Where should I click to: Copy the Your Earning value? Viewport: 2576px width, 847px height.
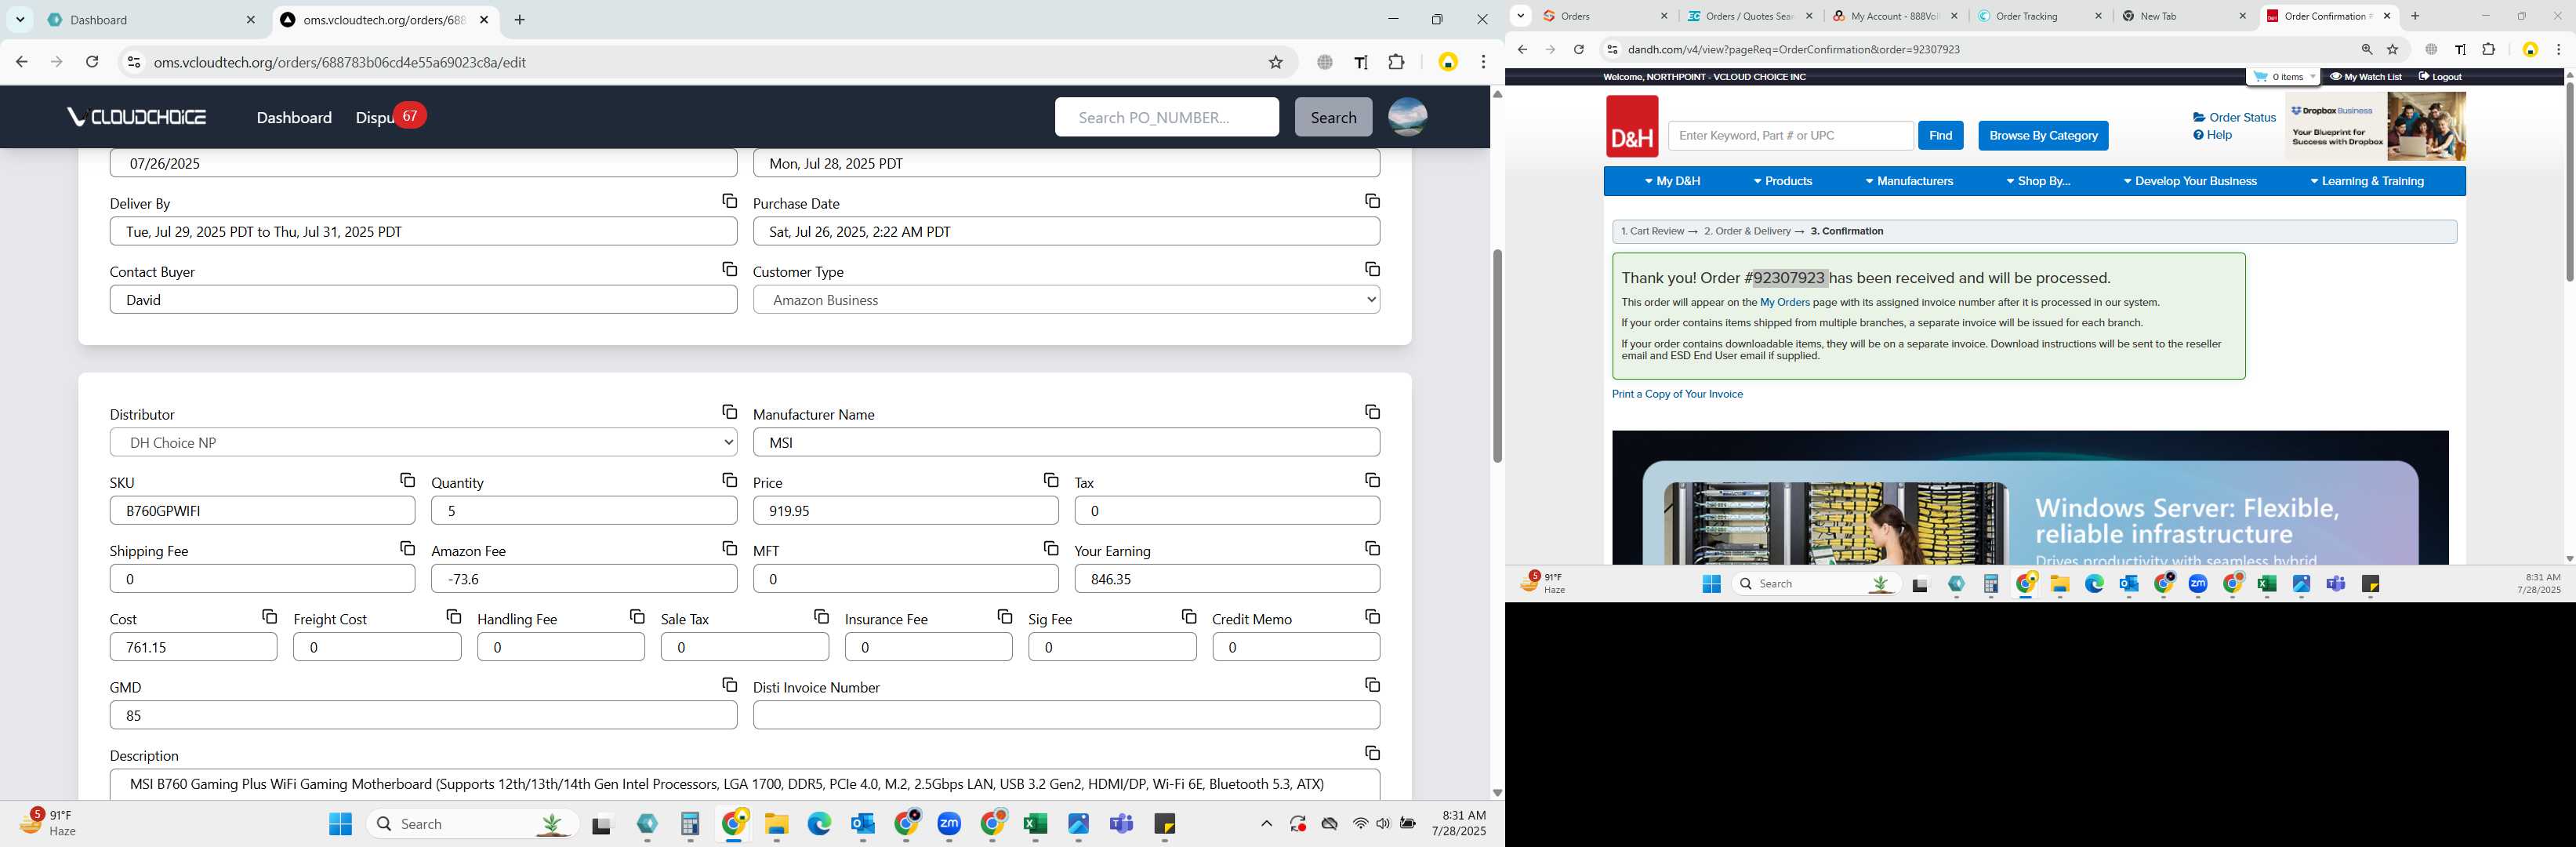click(x=1372, y=549)
